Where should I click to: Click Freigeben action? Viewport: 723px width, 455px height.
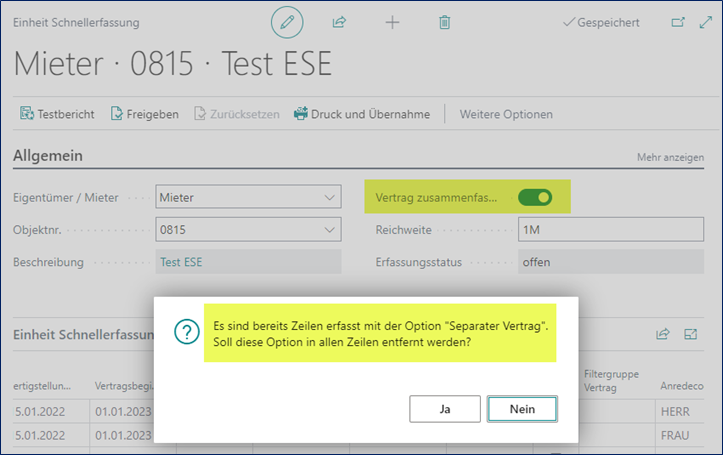[144, 114]
